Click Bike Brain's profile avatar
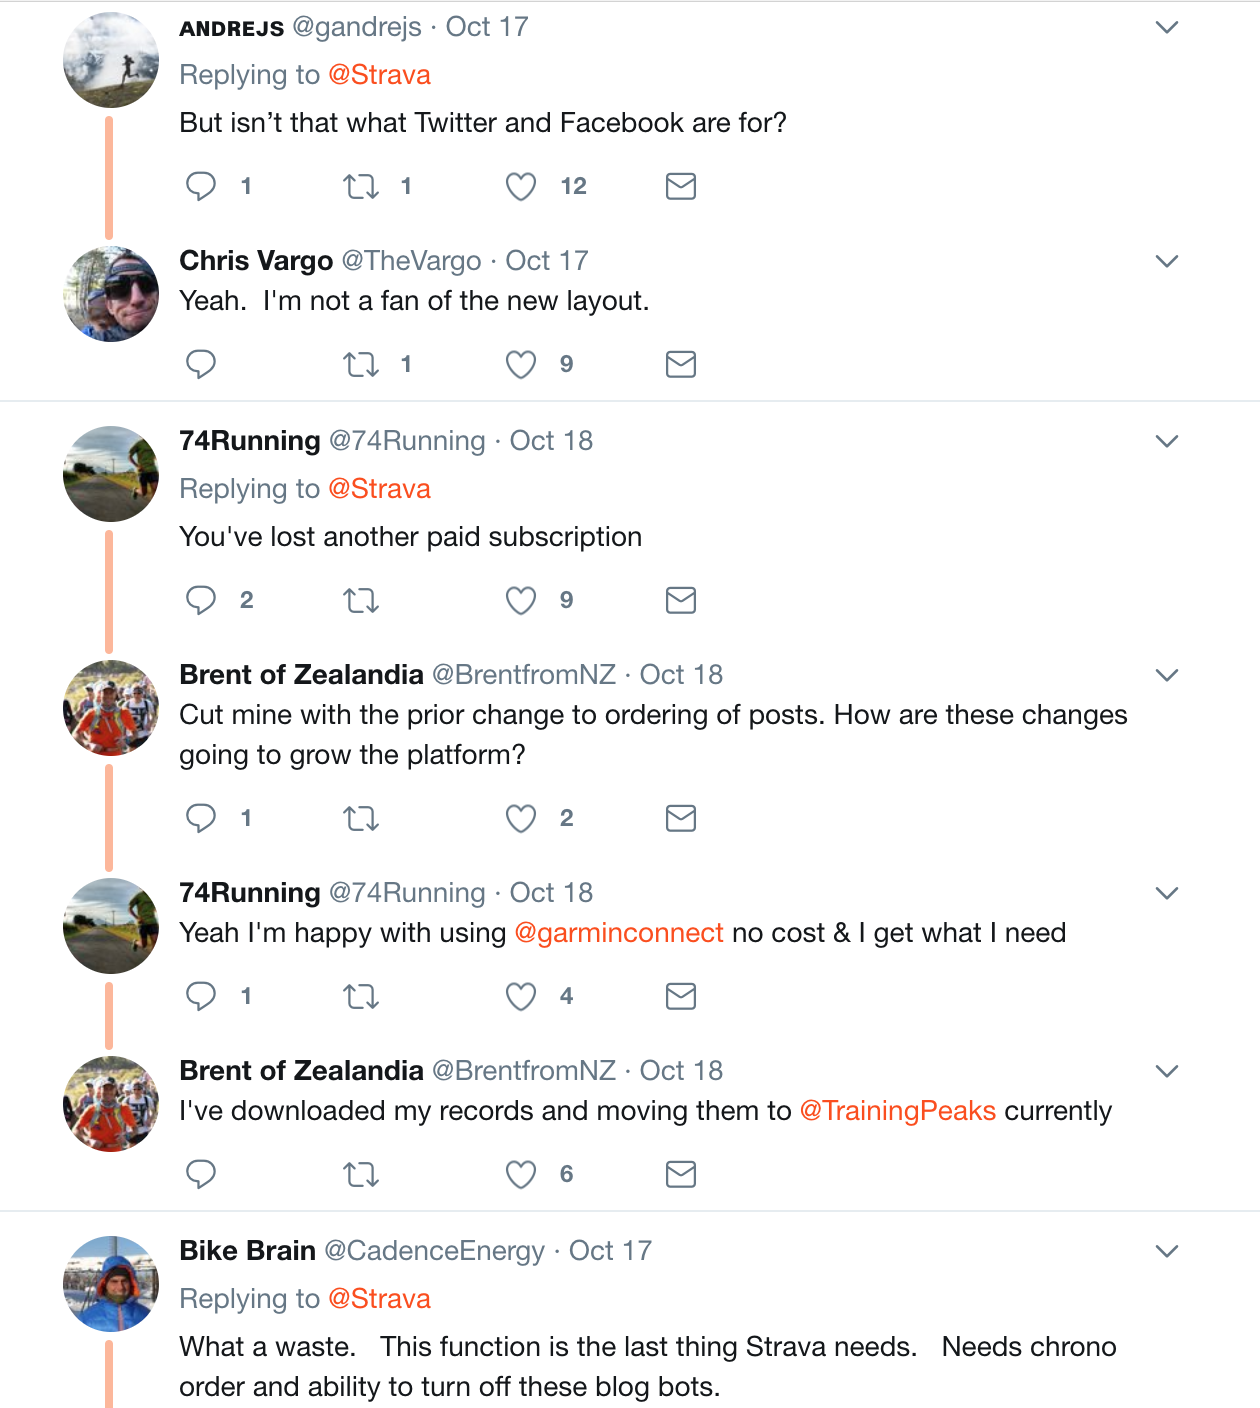 coord(111,1283)
